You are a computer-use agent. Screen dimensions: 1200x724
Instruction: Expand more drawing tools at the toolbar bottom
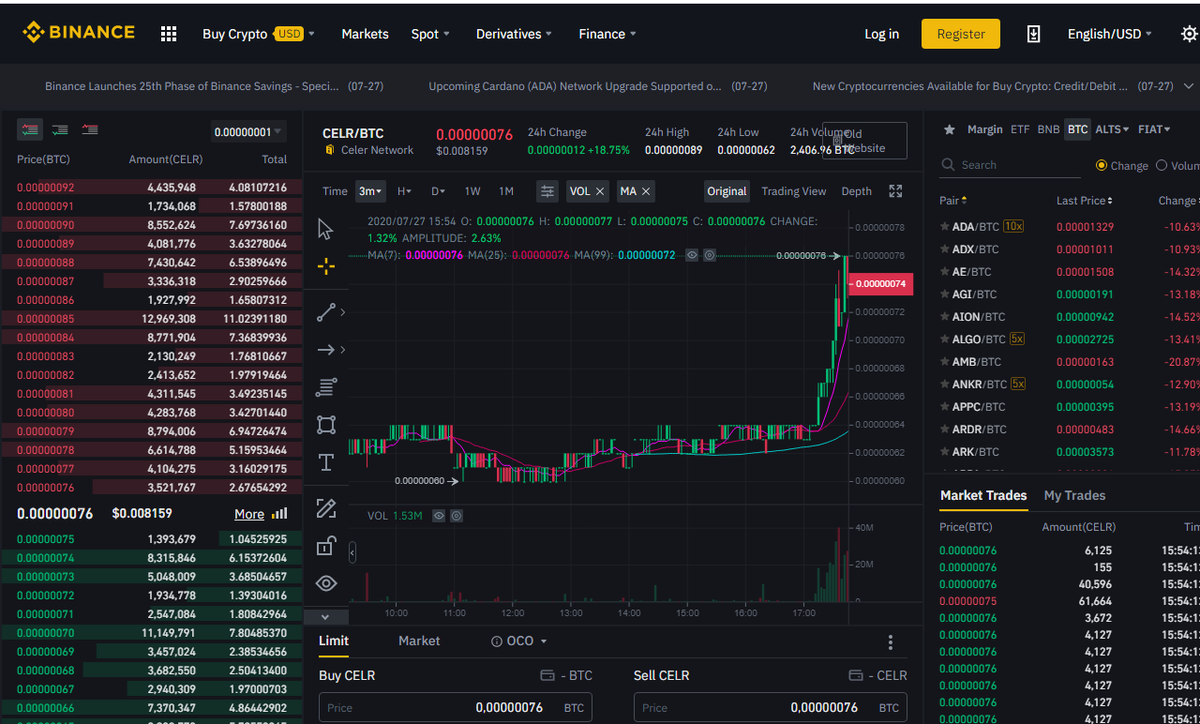pos(326,617)
